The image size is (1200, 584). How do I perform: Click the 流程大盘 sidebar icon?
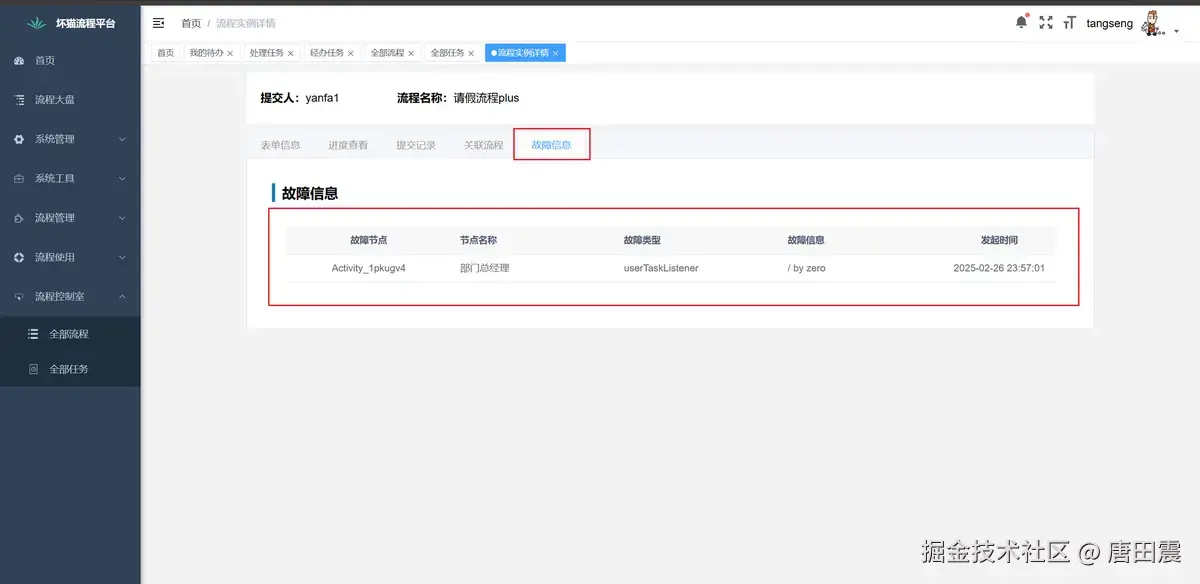19,100
